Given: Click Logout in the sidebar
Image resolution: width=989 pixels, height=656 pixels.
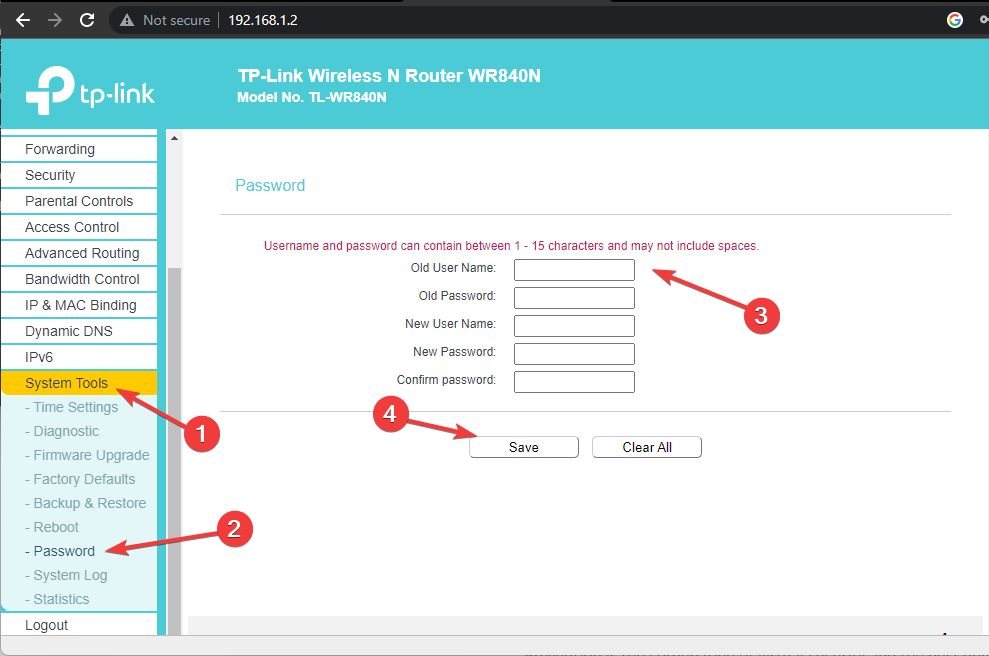Looking at the screenshot, I should [x=79, y=624].
